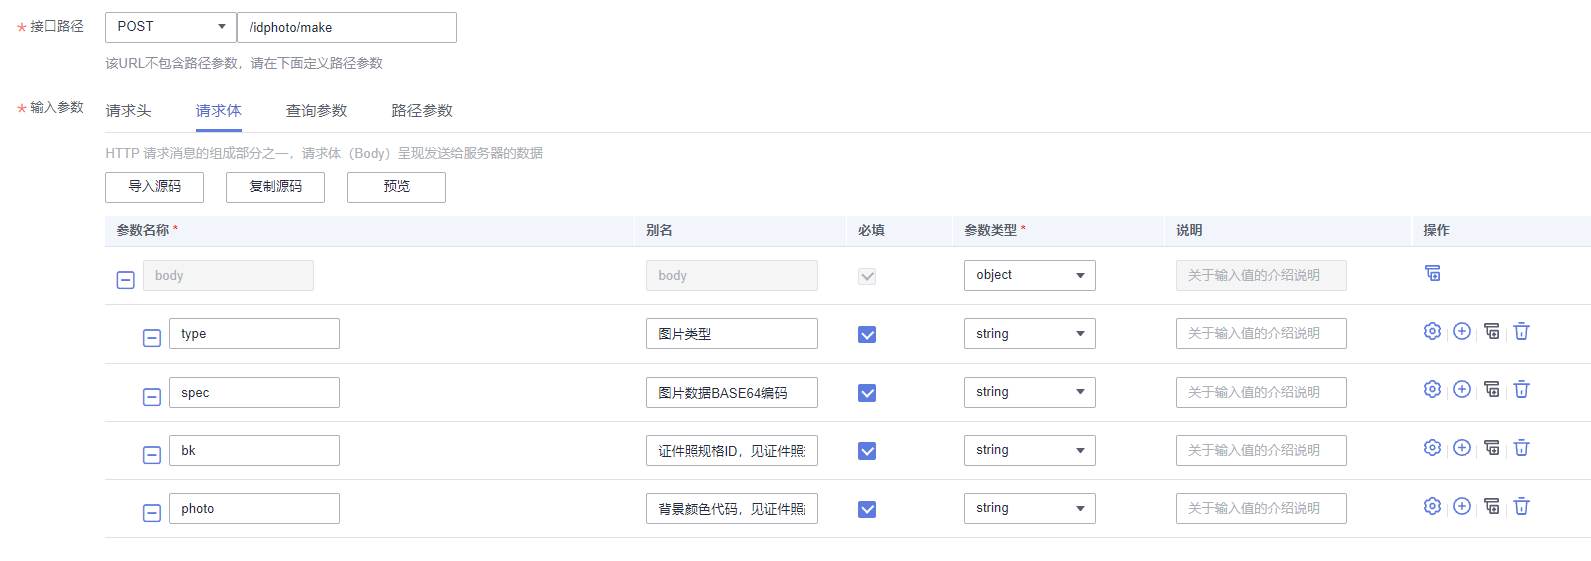Click the plus icon in bk row
Viewport: 1591px width, 561px height.
1462,448
